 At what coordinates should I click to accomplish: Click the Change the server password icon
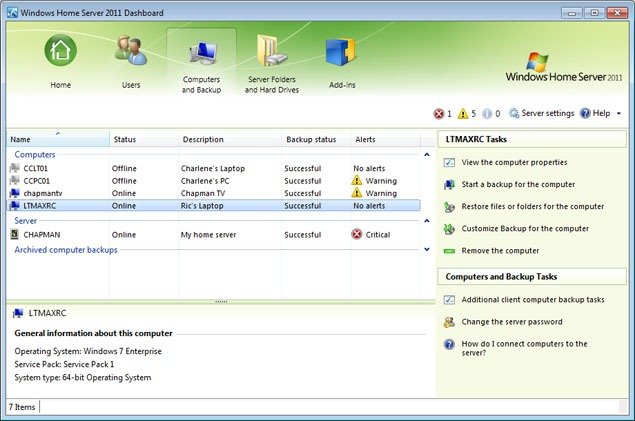click(x=449, y=322)
